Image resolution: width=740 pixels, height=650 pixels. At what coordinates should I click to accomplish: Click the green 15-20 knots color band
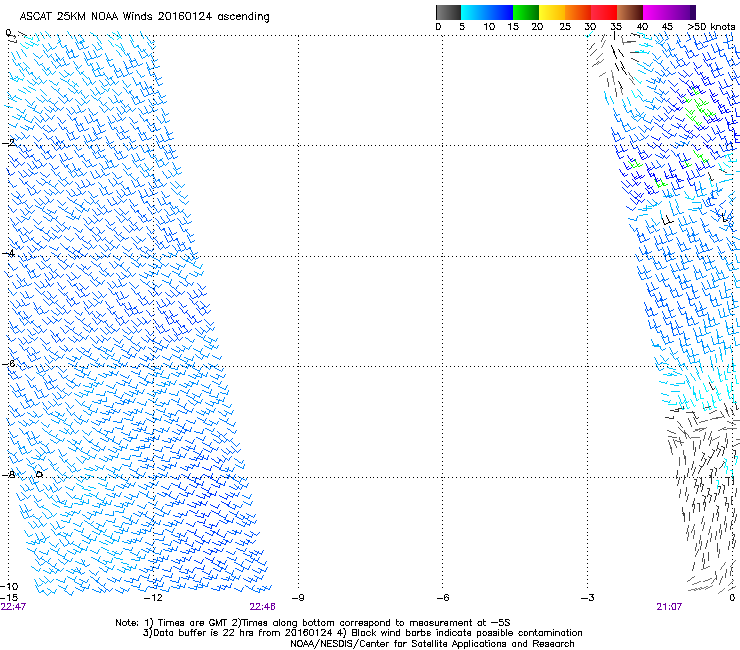(x=526, y=12)
